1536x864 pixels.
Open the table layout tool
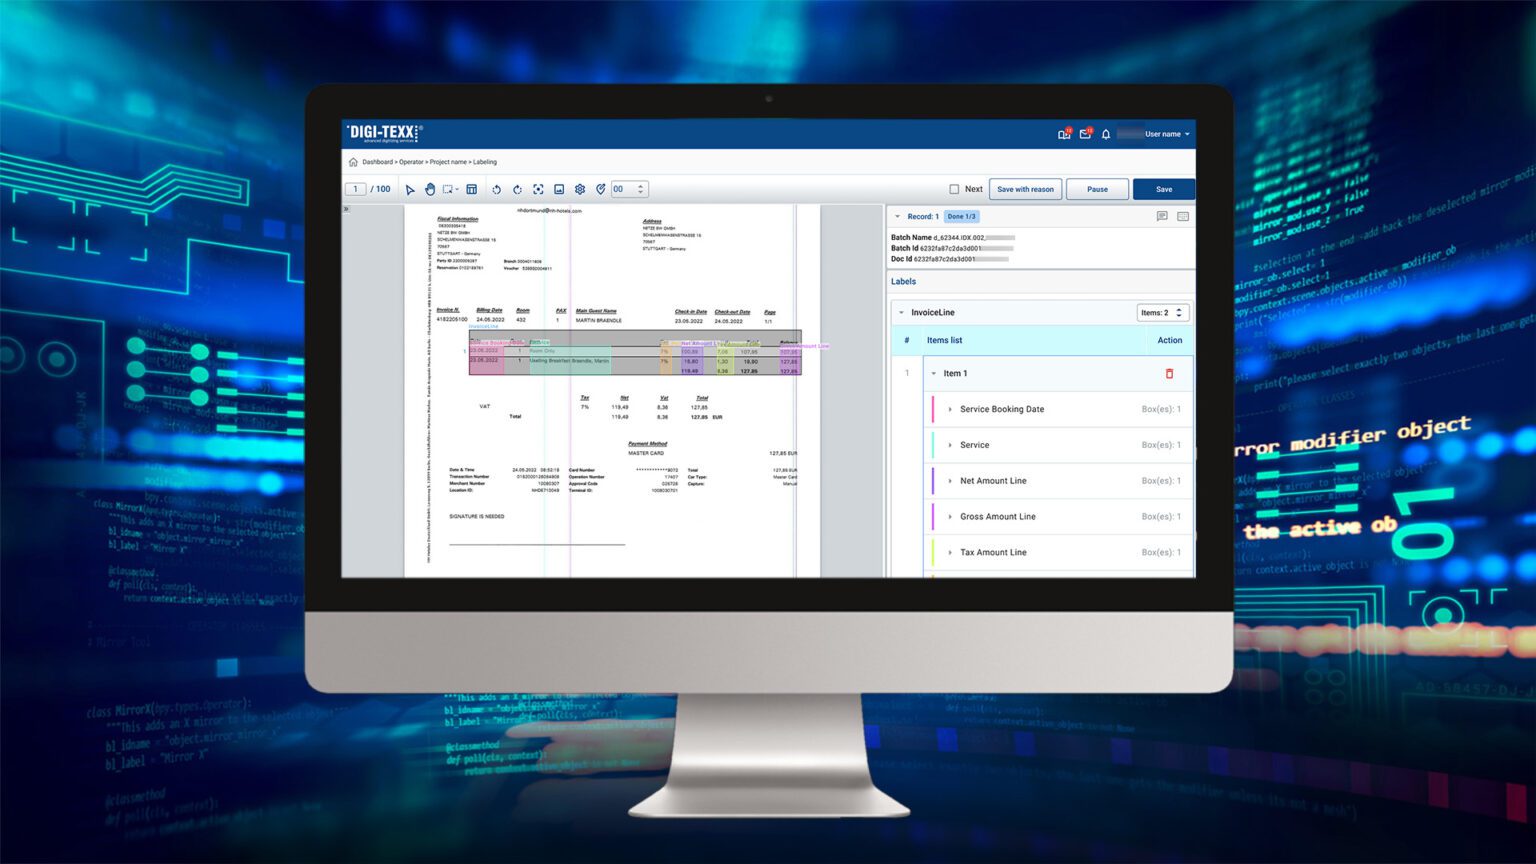[472, 189]
